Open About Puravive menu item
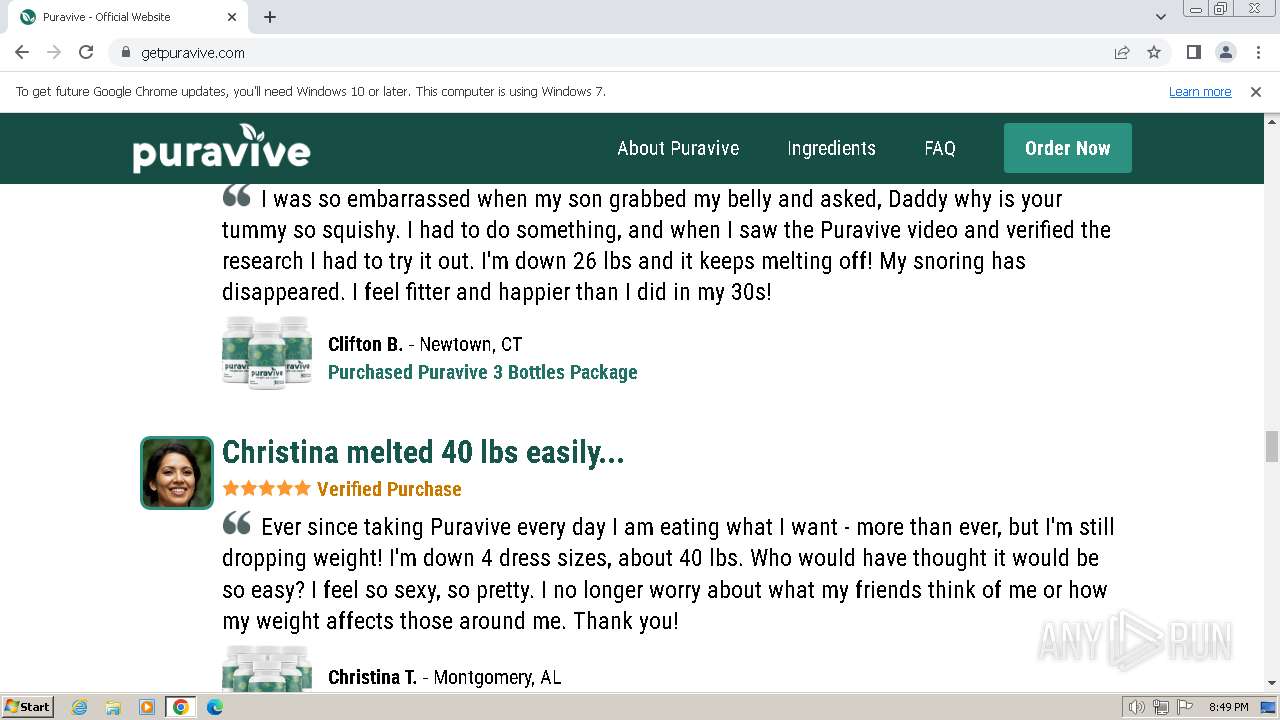Viewport: 1280px width, 720px height. [x=678, y=148]
